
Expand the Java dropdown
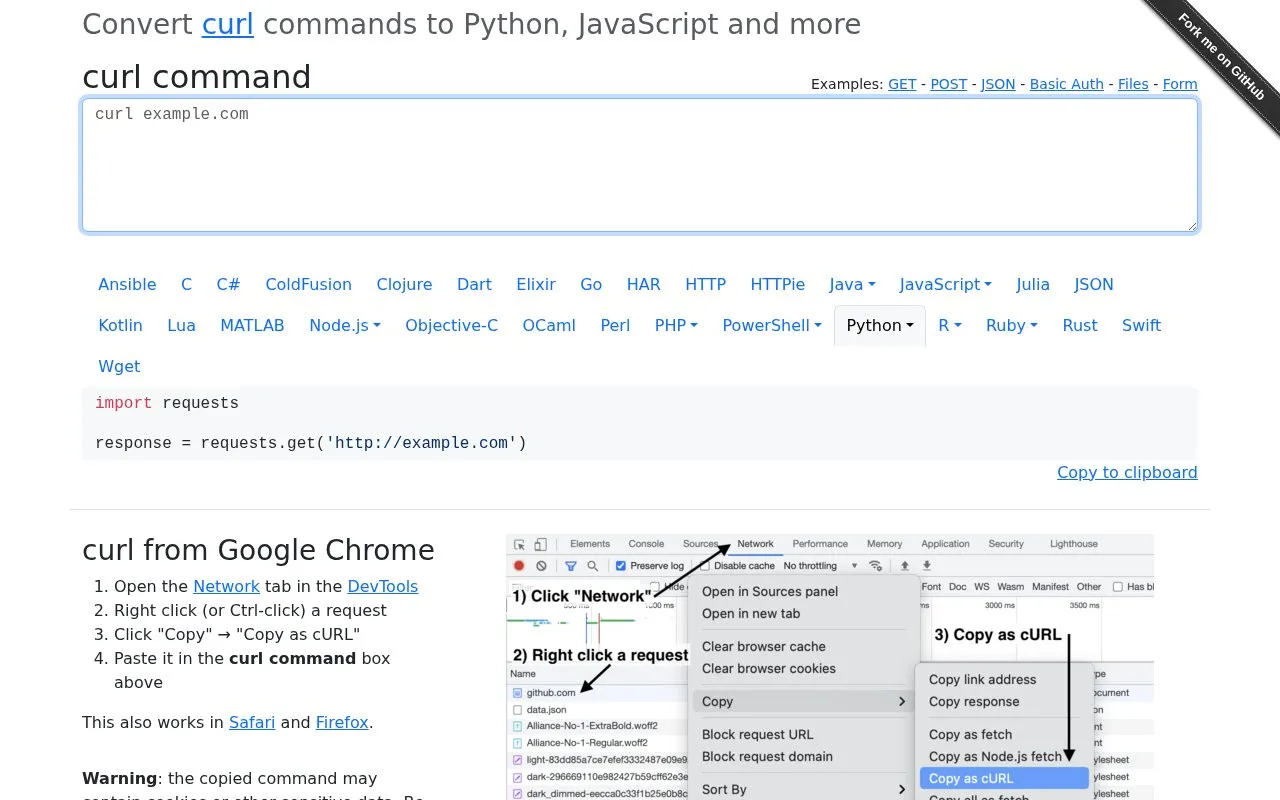click(x=852, y=284)
